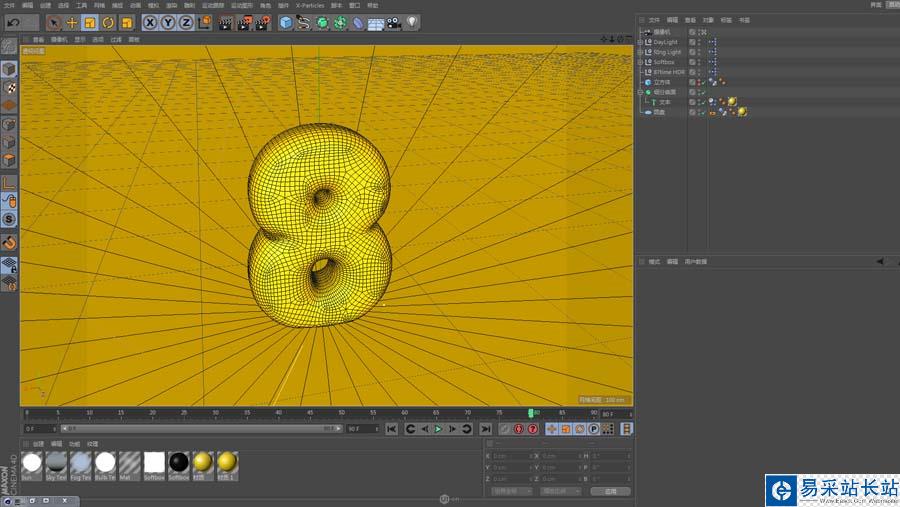Click the Undo arrow icon
The image size is (900, 507).
click(14, 22)
